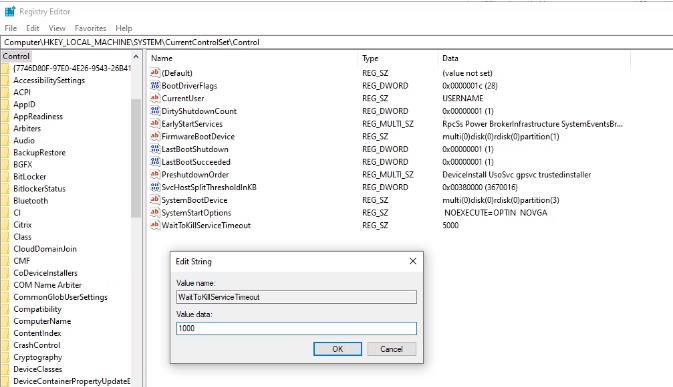Viewport: 673px width, 387px height.
Task: Select the DeviceClasses key
Action: (x=38, y=369)
